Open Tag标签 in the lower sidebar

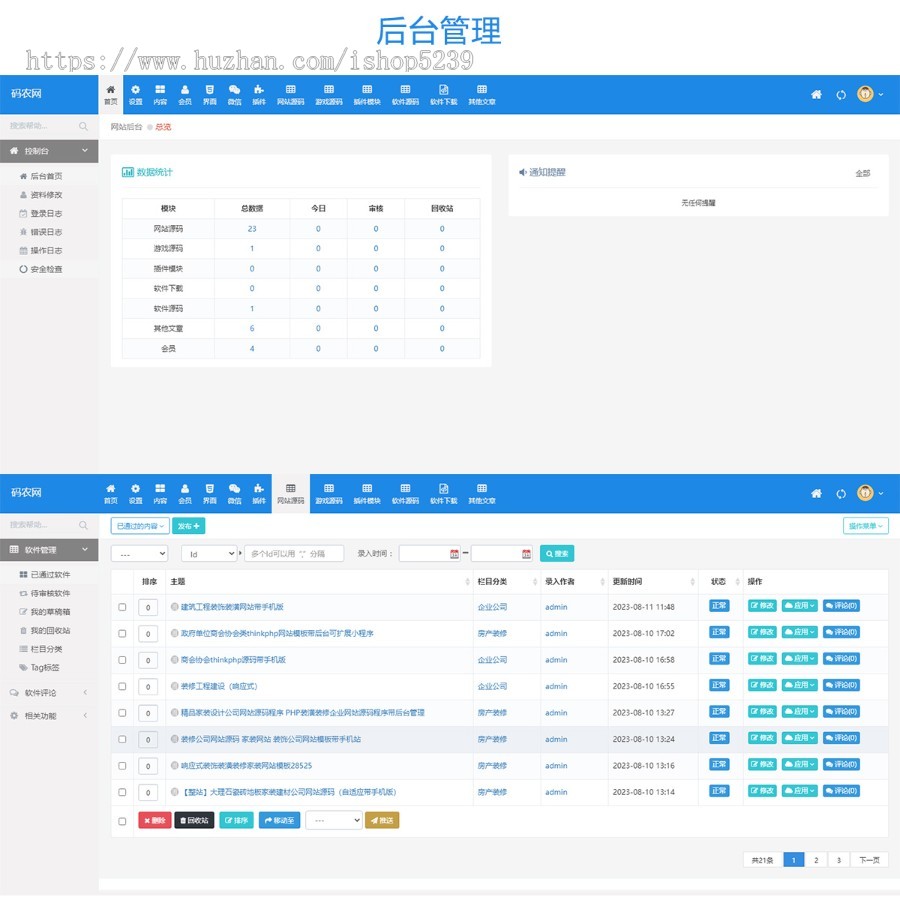point(39,668)
